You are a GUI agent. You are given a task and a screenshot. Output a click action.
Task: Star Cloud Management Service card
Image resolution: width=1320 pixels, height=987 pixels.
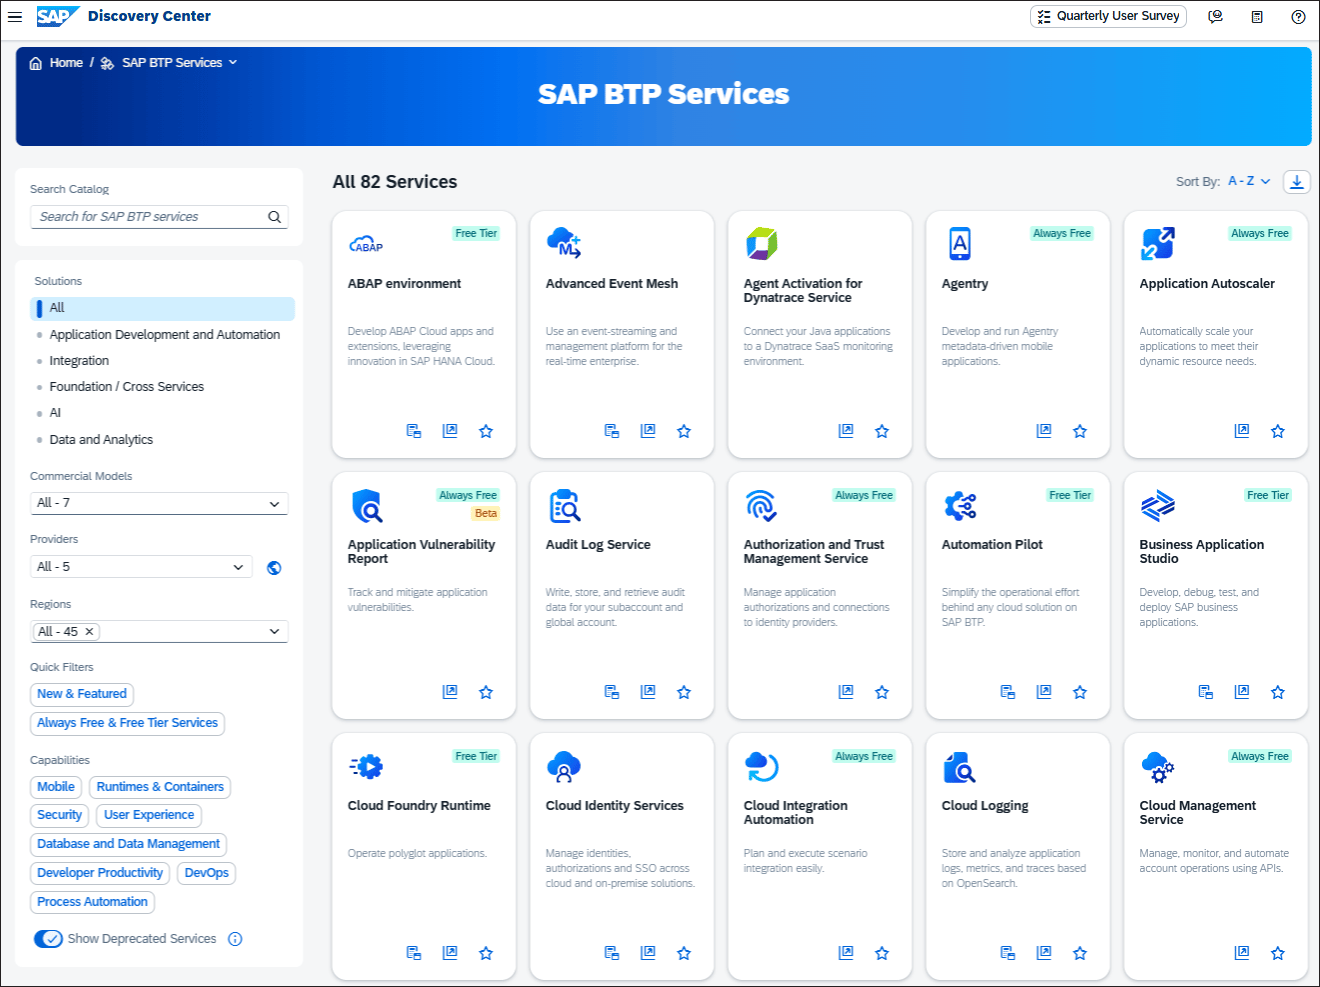[x=1278, y=953]
